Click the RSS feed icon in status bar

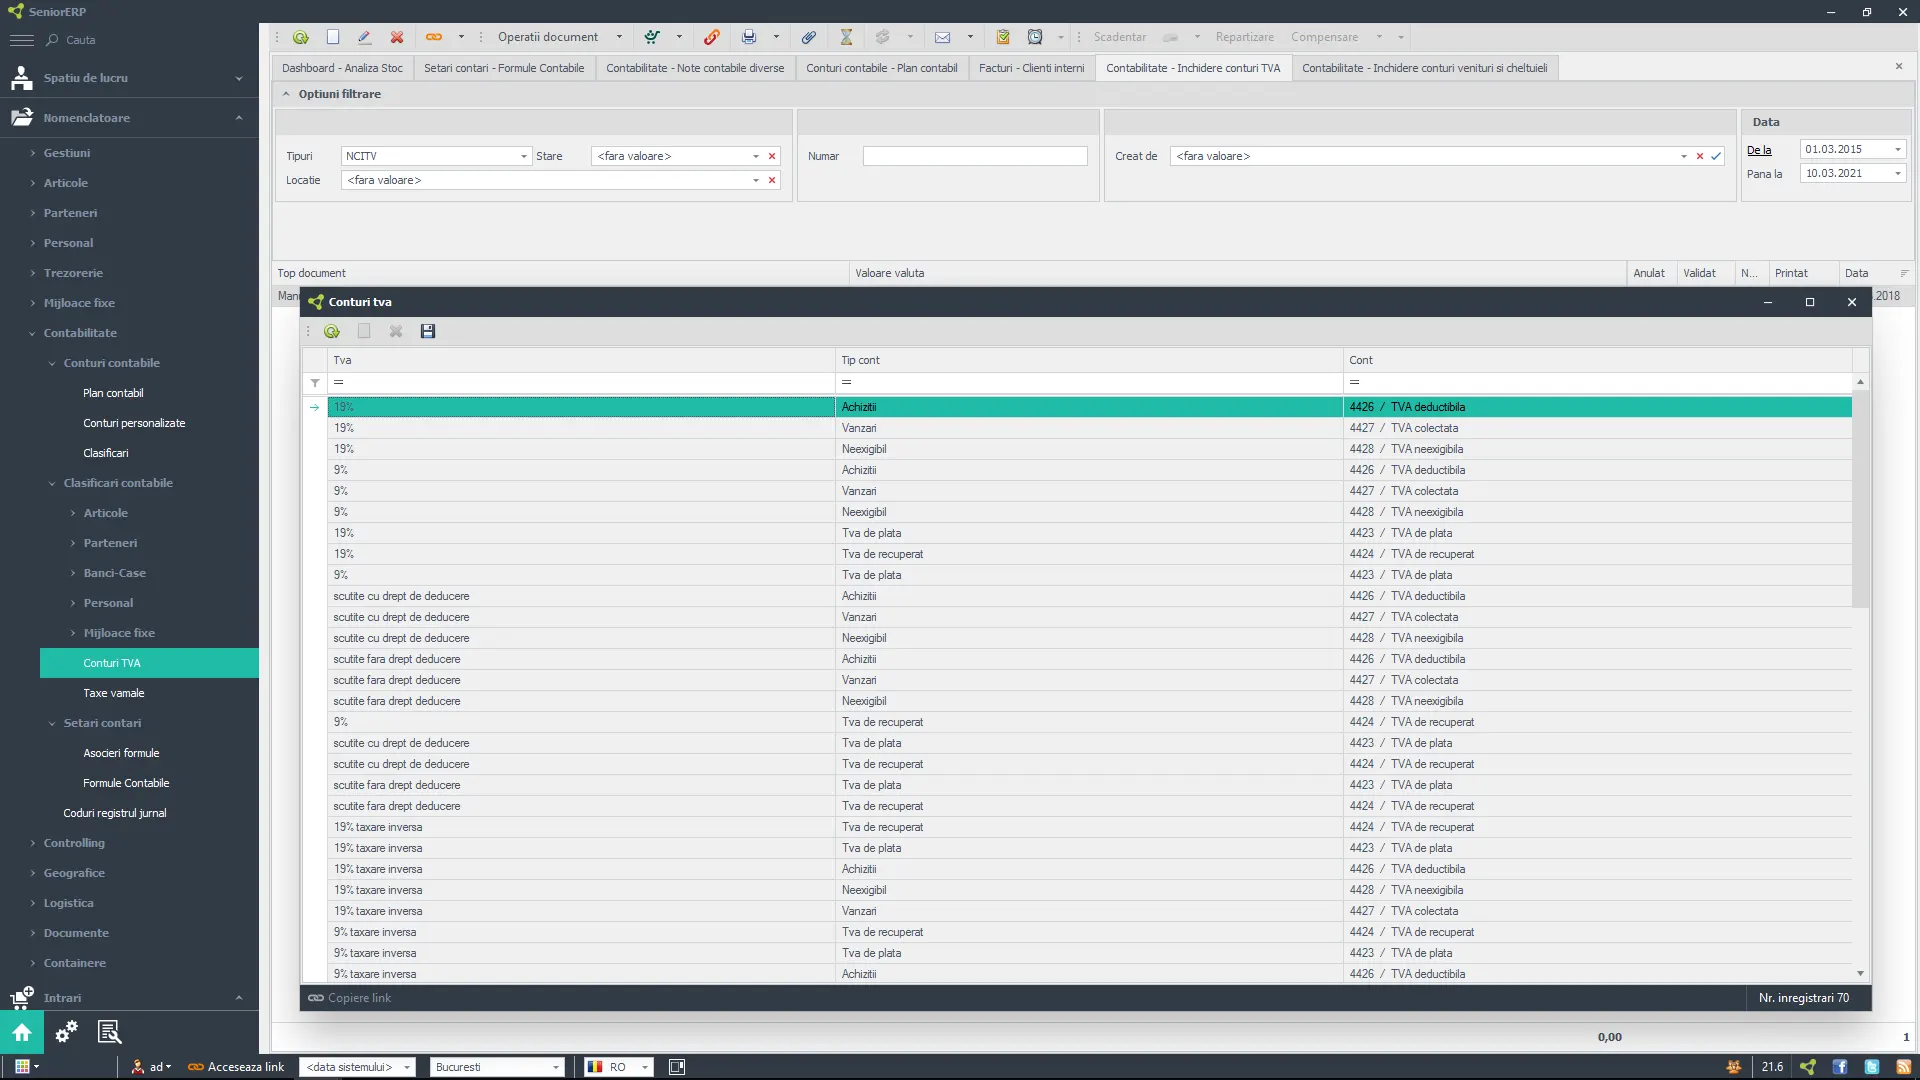click(1904, 1067)
